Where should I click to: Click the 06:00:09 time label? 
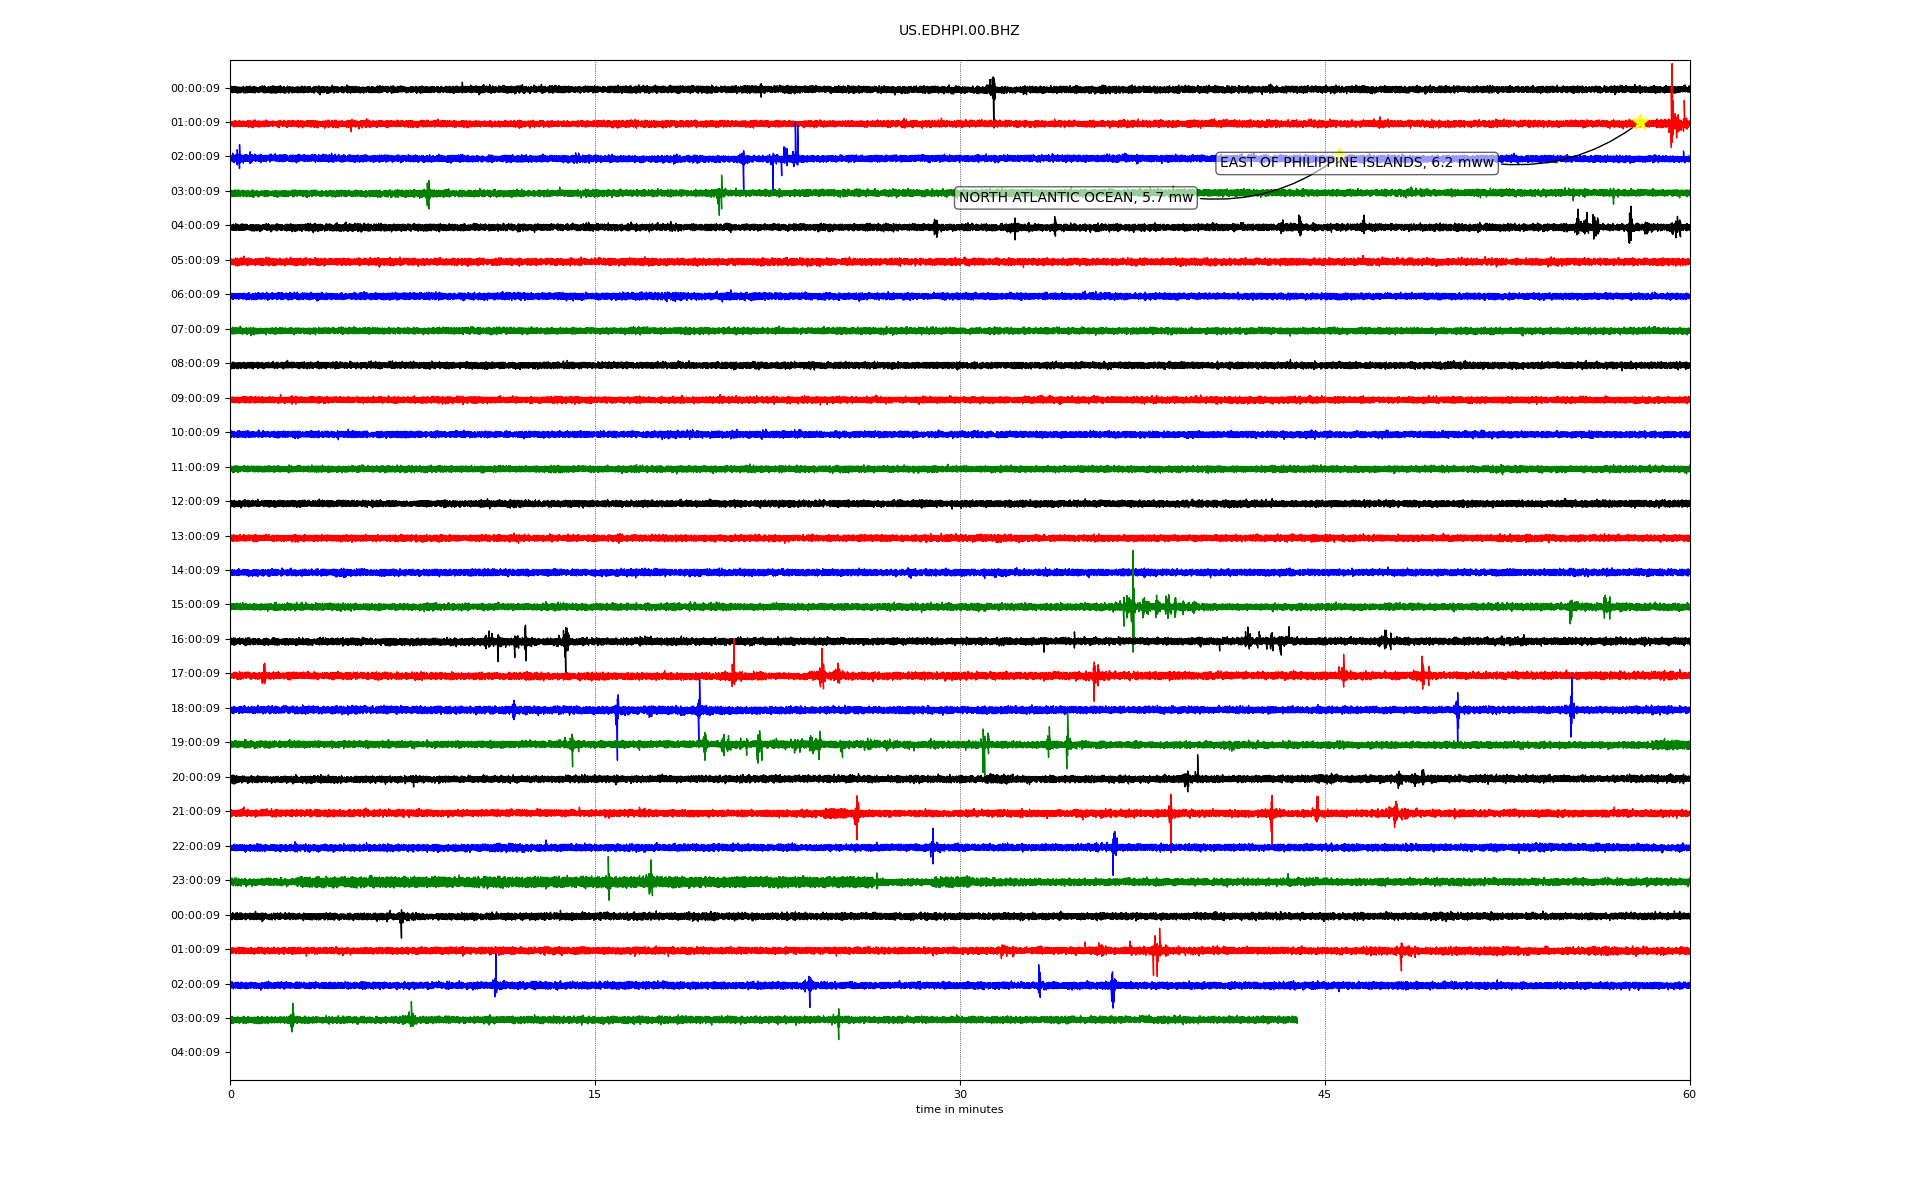195,295
